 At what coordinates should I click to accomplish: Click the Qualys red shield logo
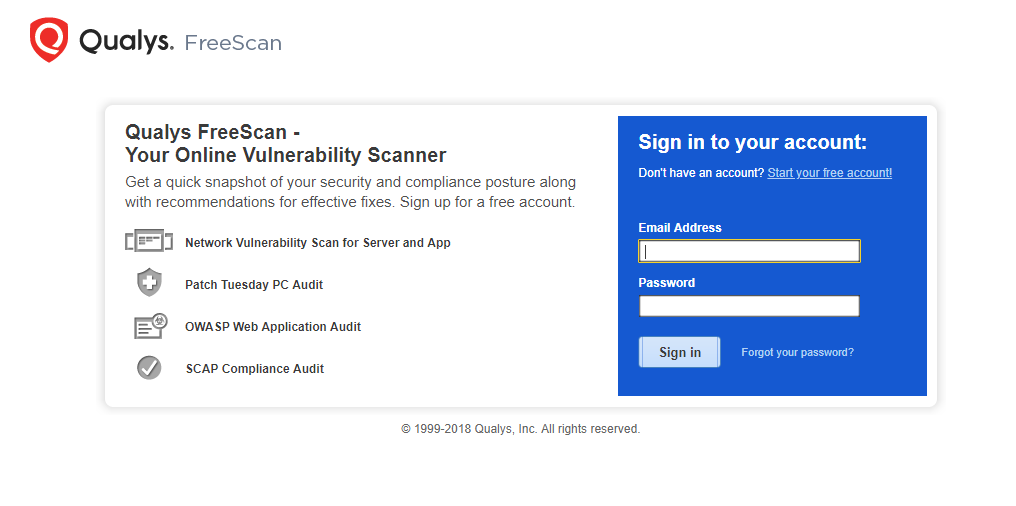(49, 40)
